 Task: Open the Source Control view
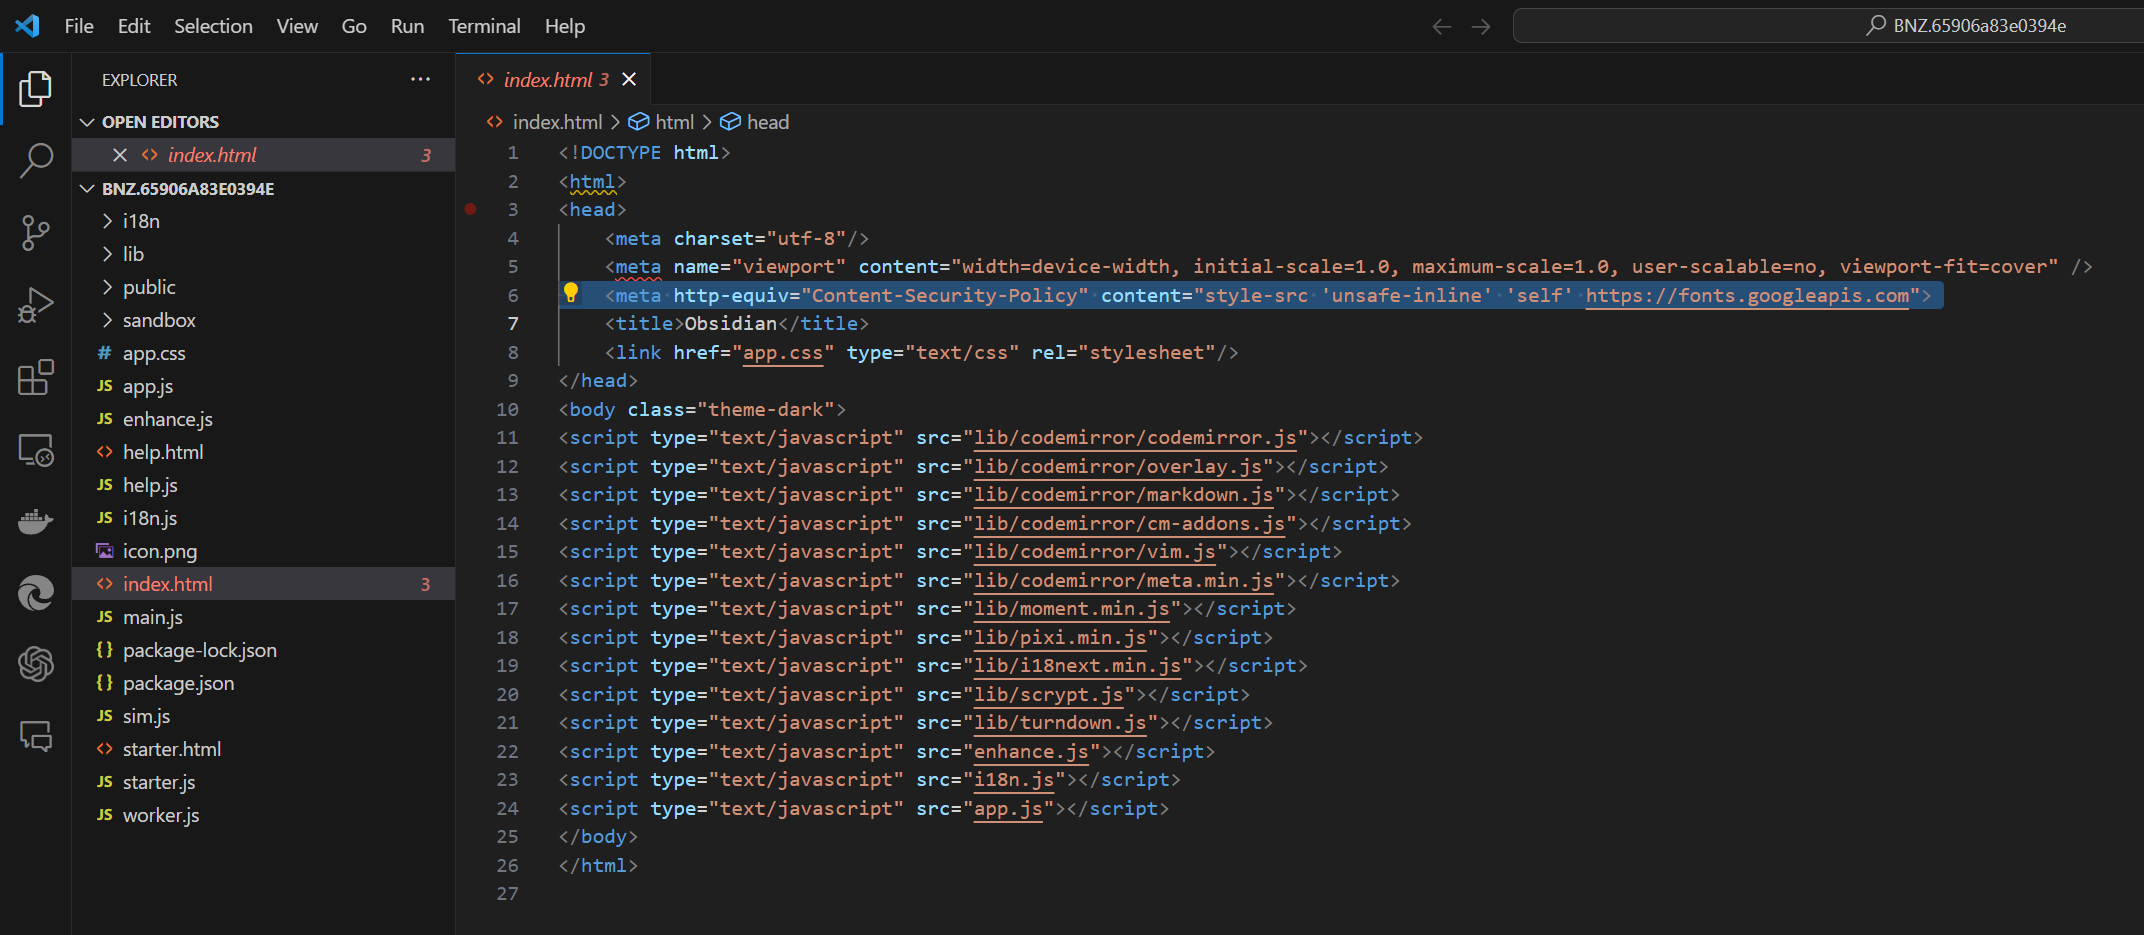click(x=36, y=233)
